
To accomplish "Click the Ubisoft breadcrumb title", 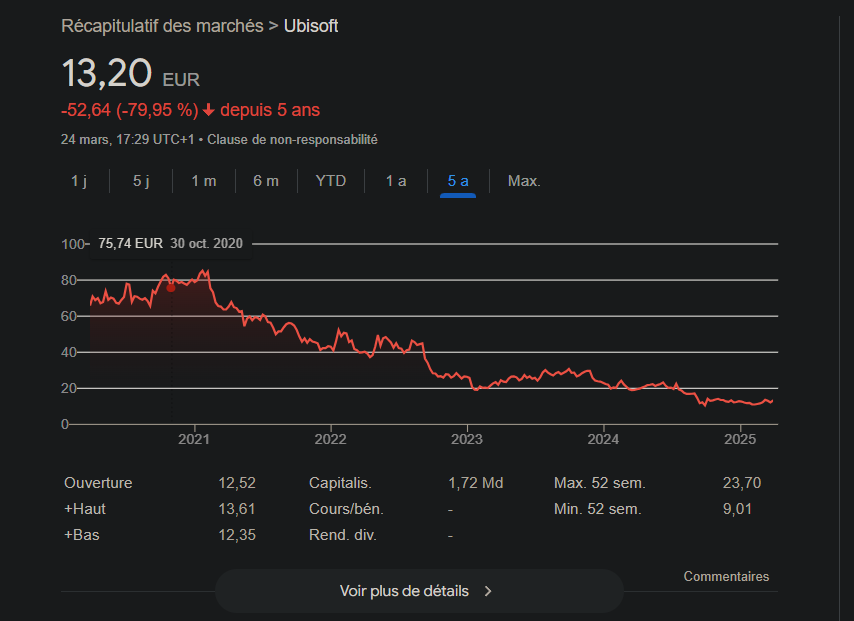I will (311, 26).
